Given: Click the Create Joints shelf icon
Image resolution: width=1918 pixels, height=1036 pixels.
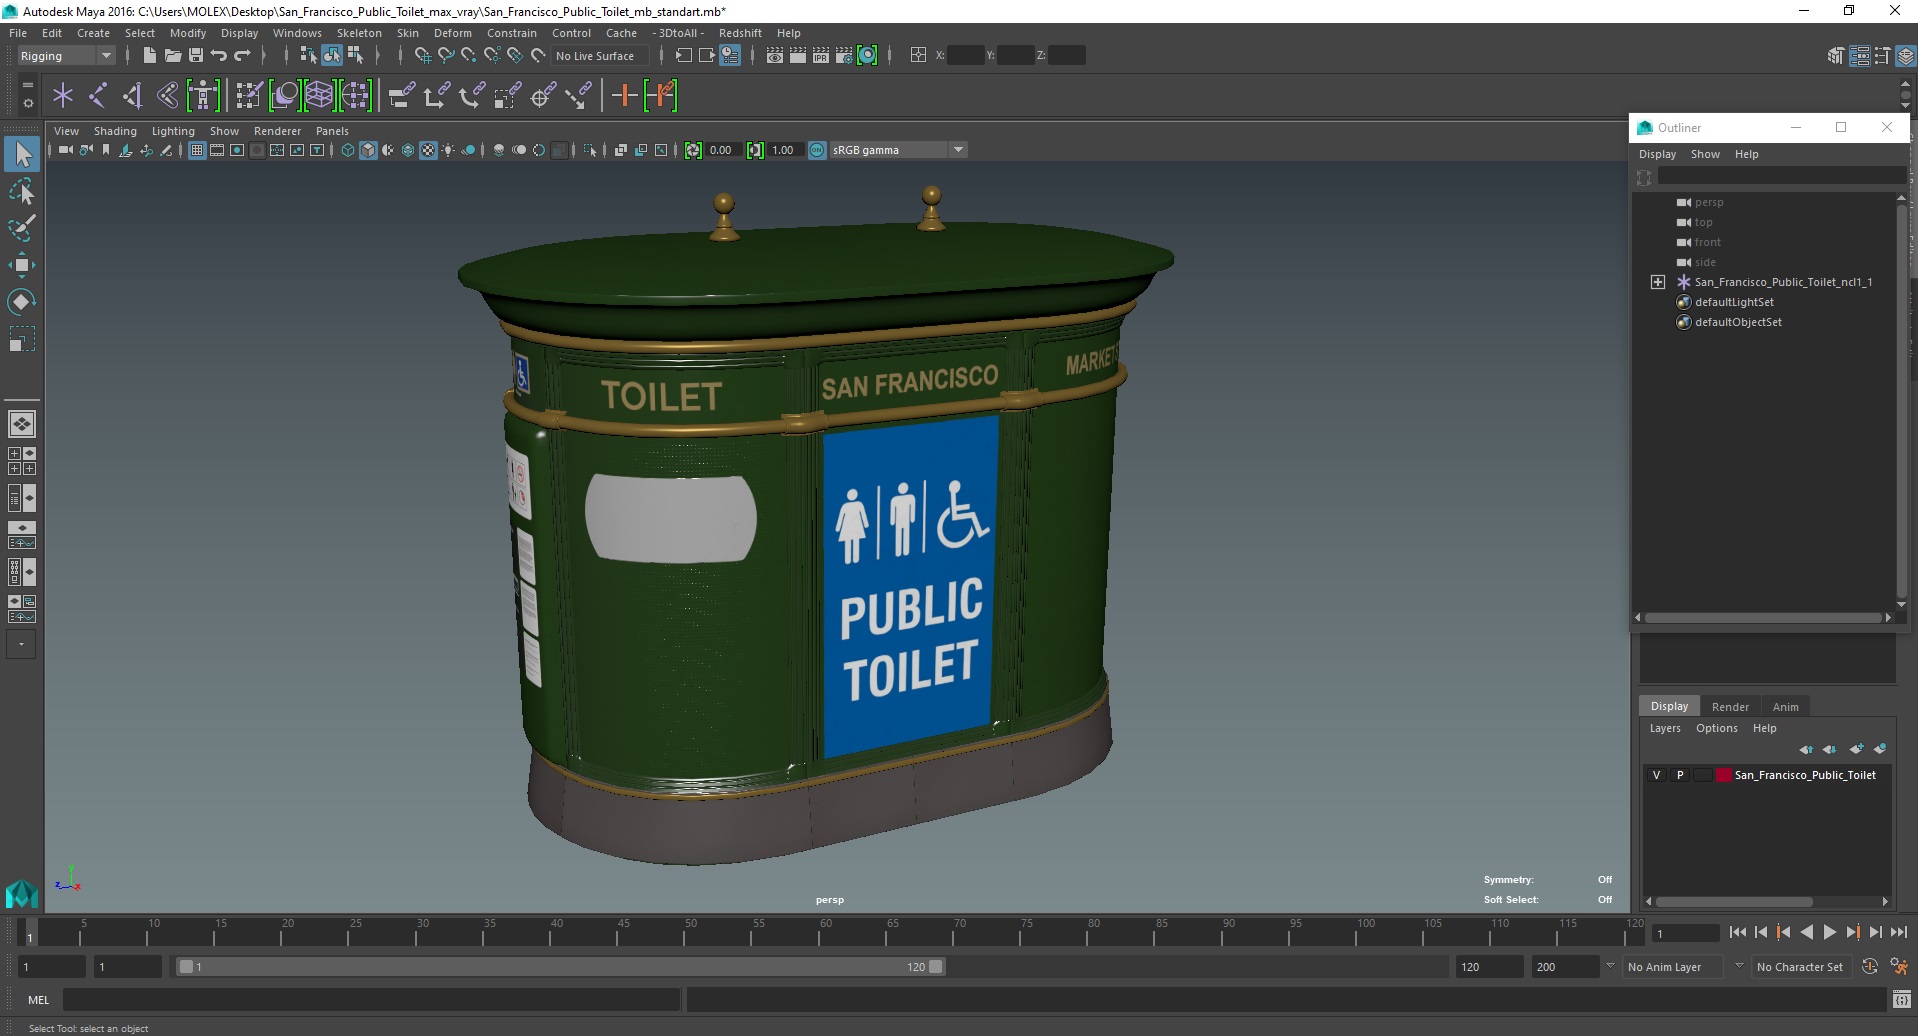Looking at the screenshot, I should [x=98, y=96].
